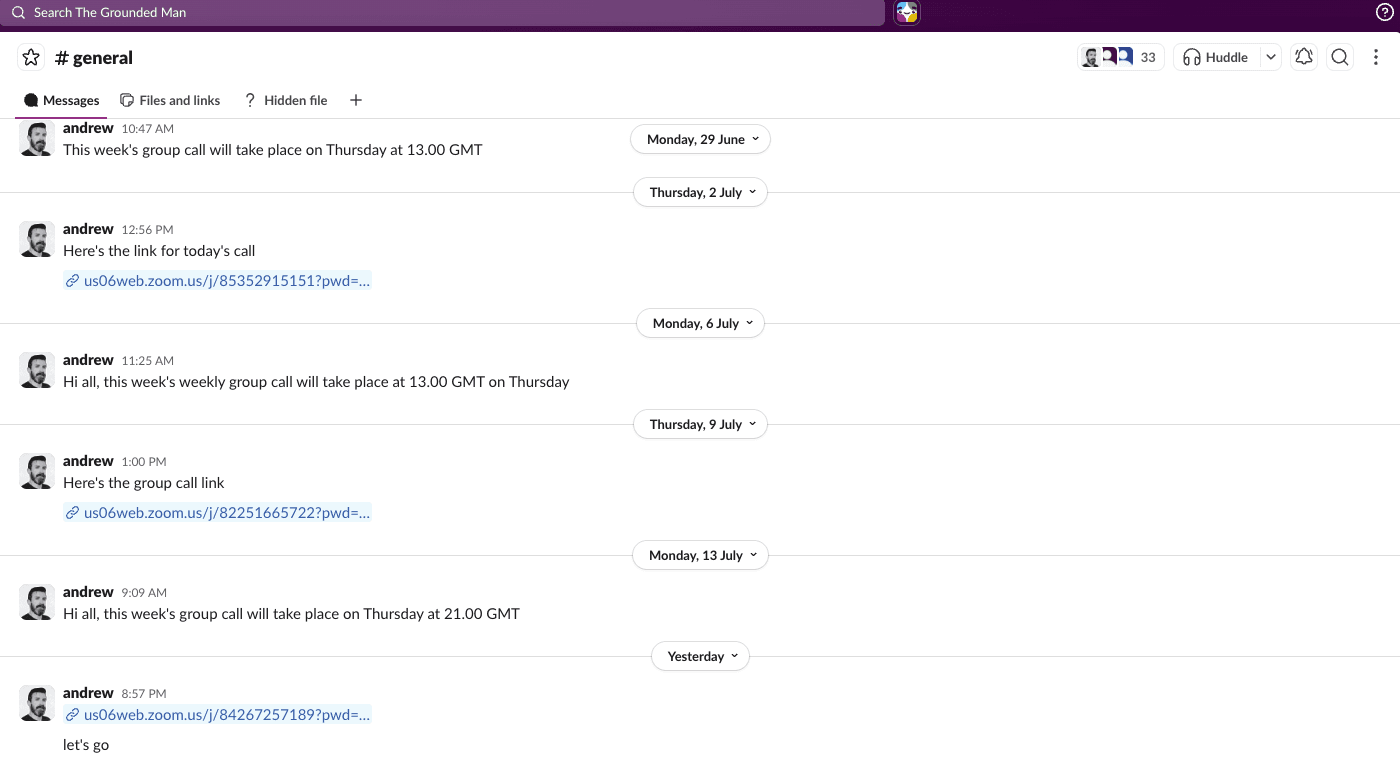The image size is (1400, 763).
Task: Open the Hidden file tab
Action: tap(286, 100)
